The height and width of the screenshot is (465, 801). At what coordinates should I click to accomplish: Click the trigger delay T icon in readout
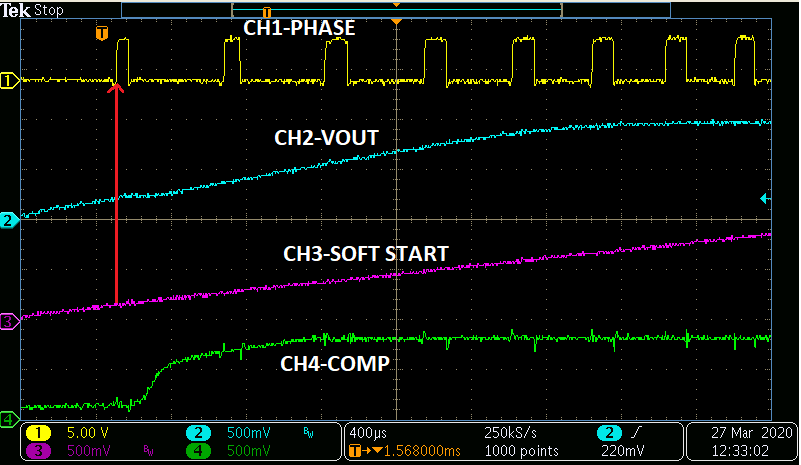coord(355,451)
